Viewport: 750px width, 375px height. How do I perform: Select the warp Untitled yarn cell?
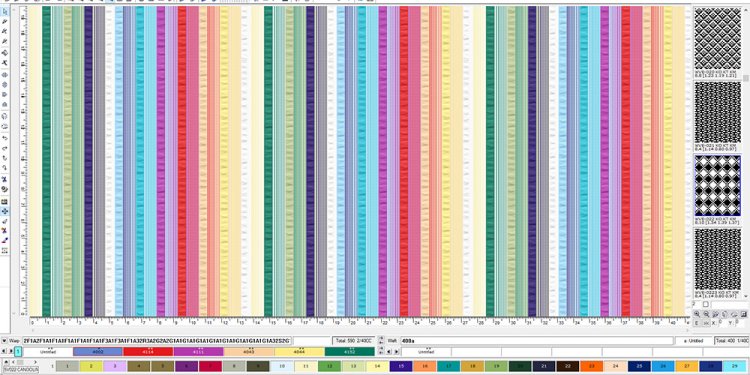48,352
